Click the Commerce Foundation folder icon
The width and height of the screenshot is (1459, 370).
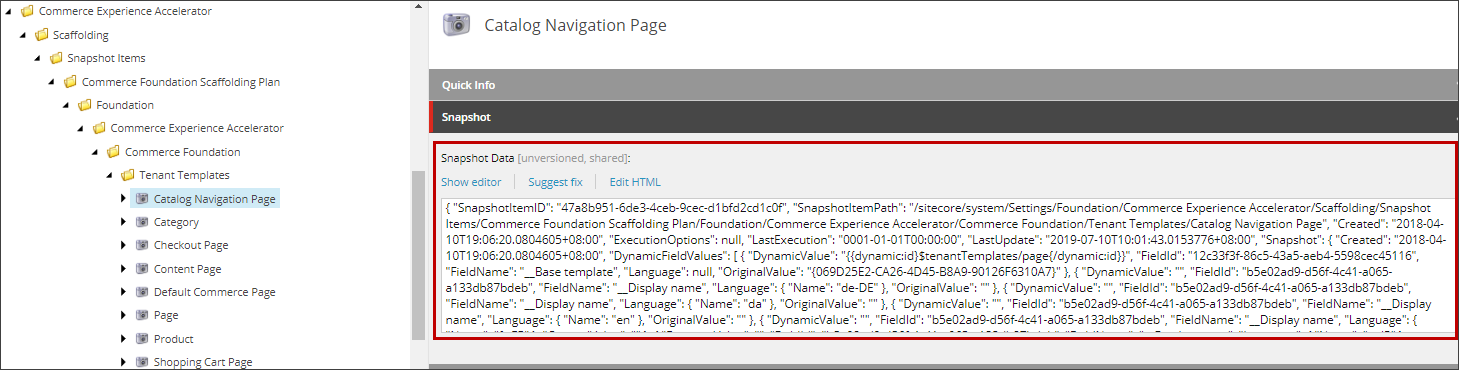pyautogui.click(x=113, y=152)
